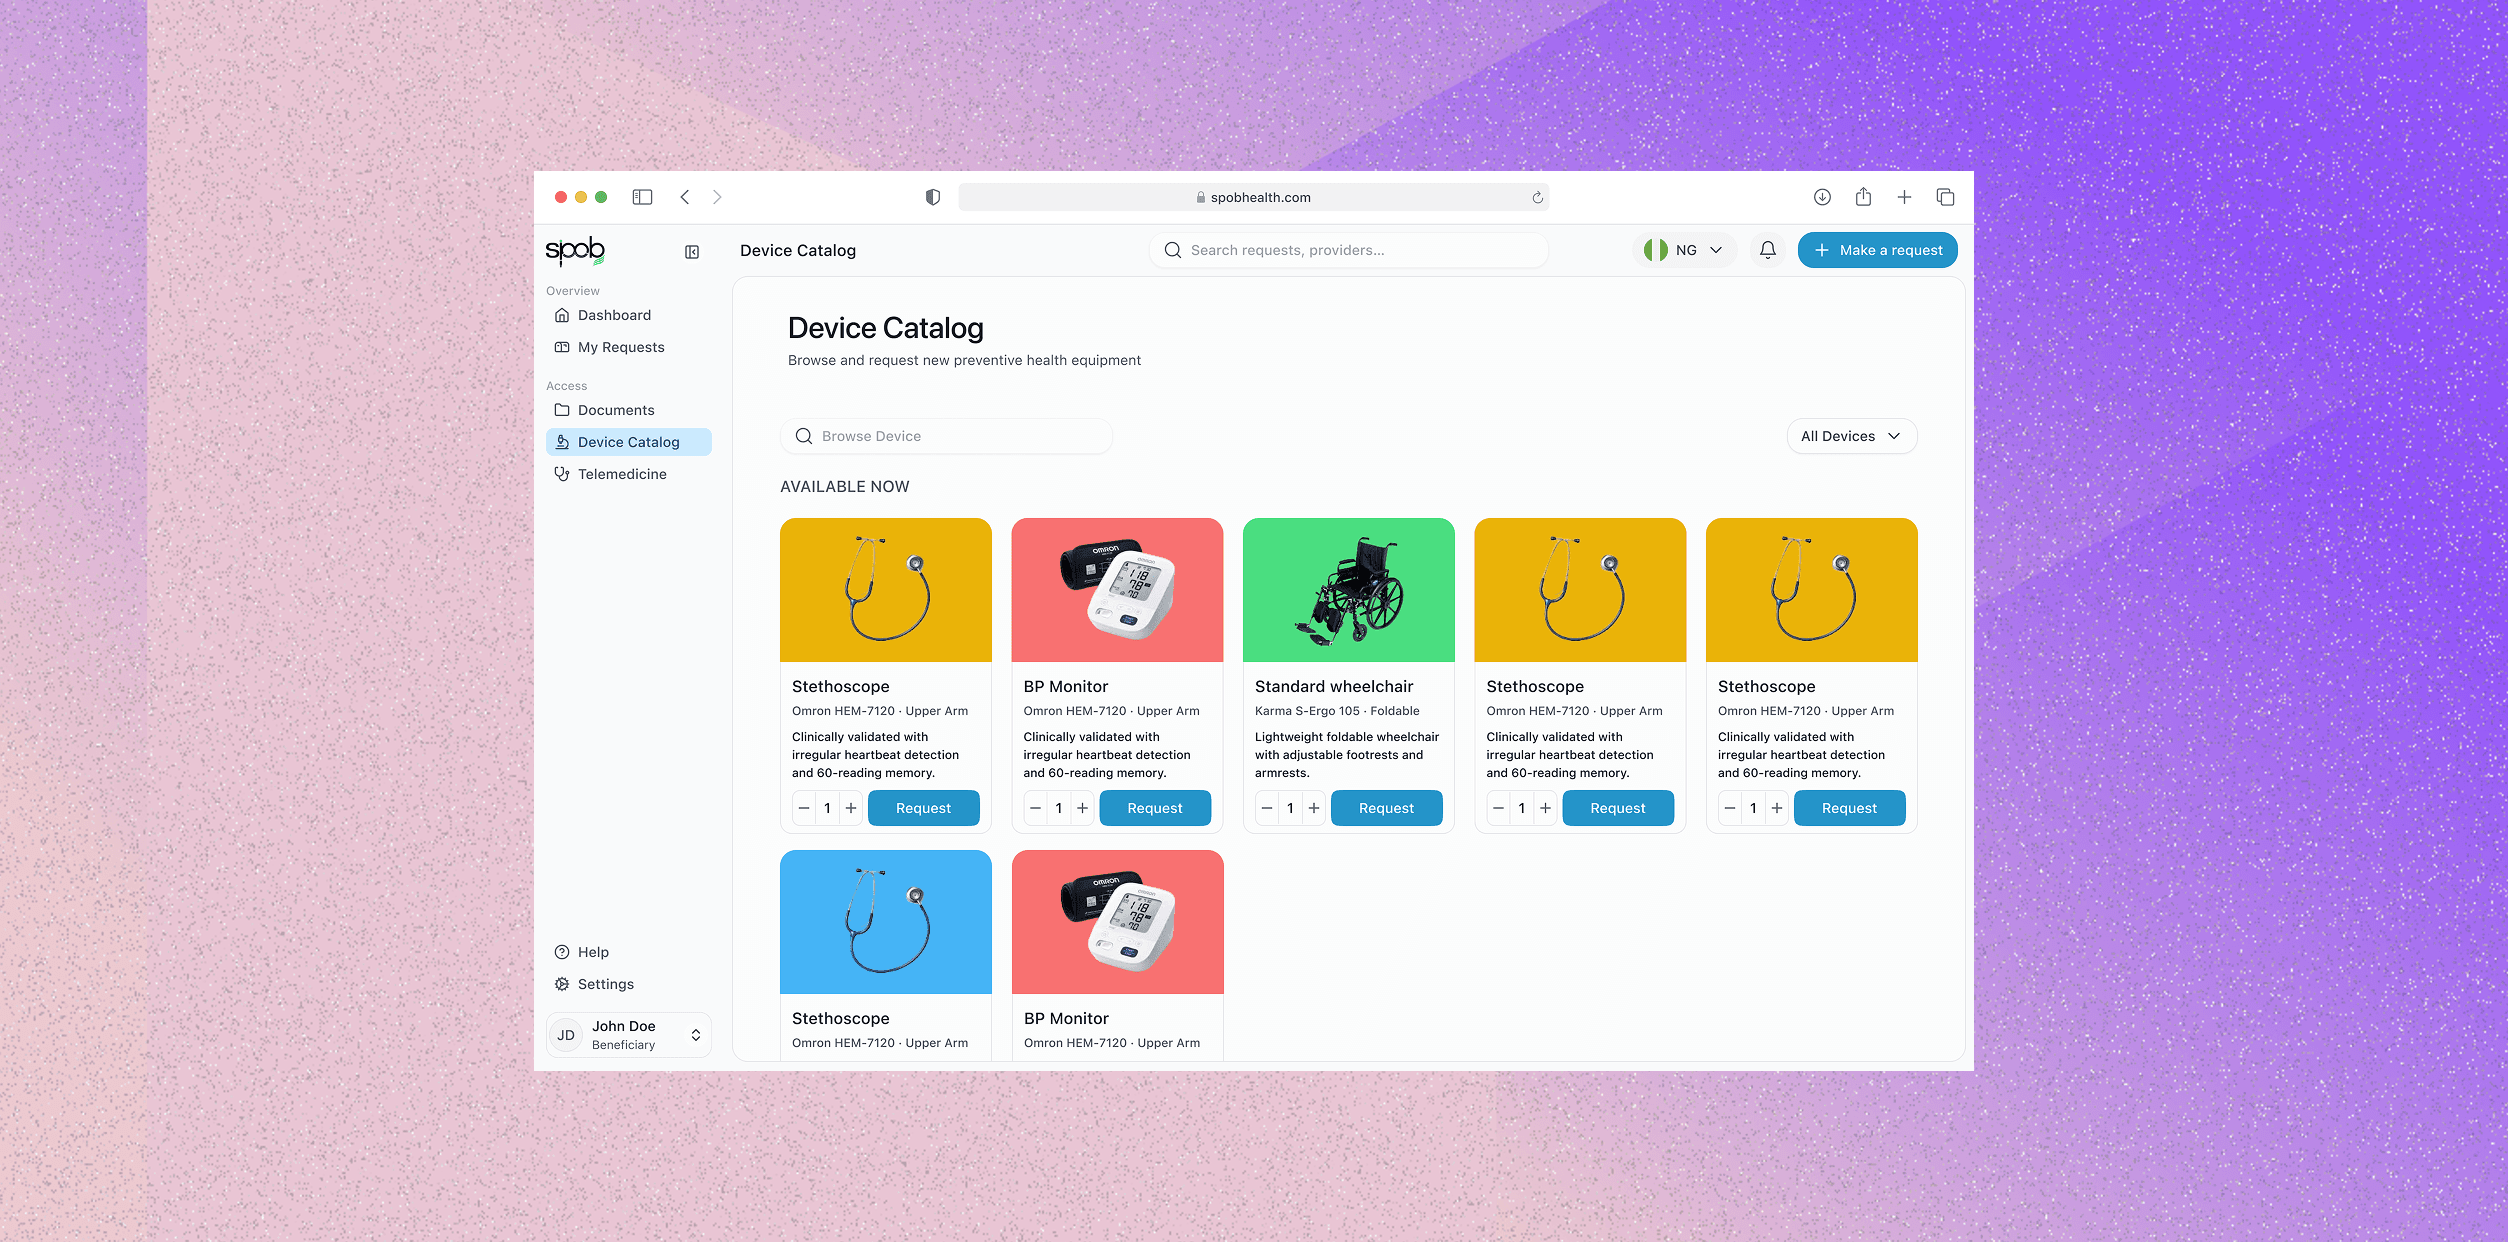
Task: Show the tab overview icon
Action: 1945,197
